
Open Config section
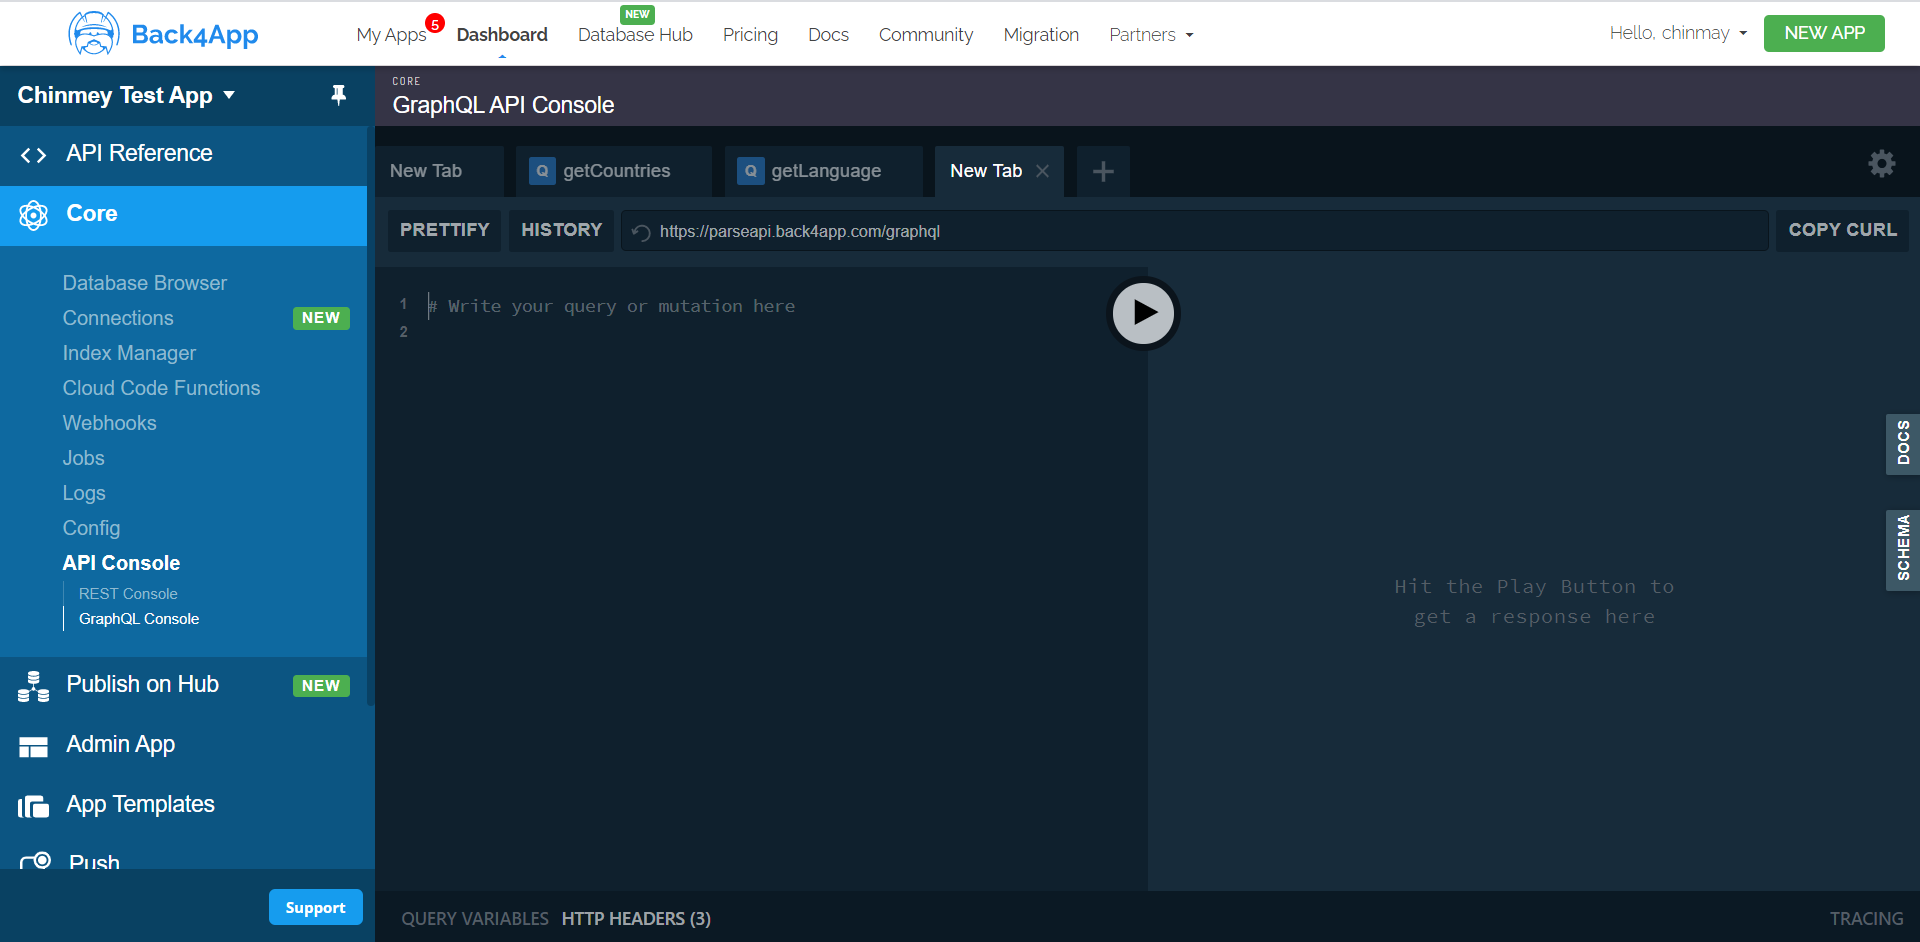click(91, 528)
